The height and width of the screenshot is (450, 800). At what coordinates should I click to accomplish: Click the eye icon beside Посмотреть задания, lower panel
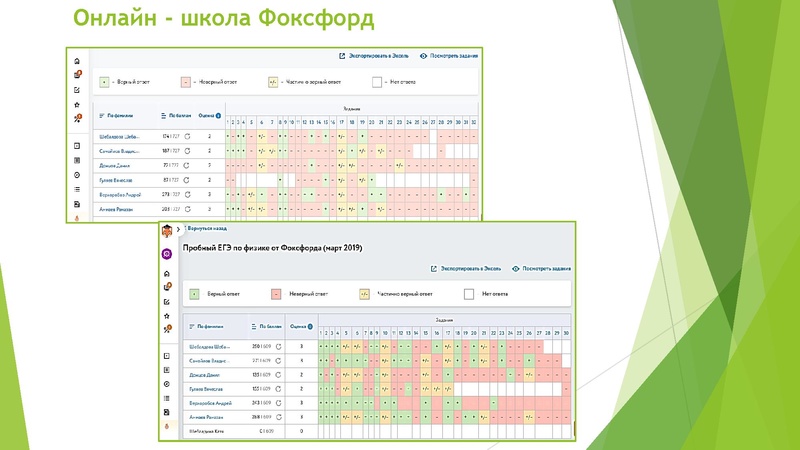[x=515, y=269]
